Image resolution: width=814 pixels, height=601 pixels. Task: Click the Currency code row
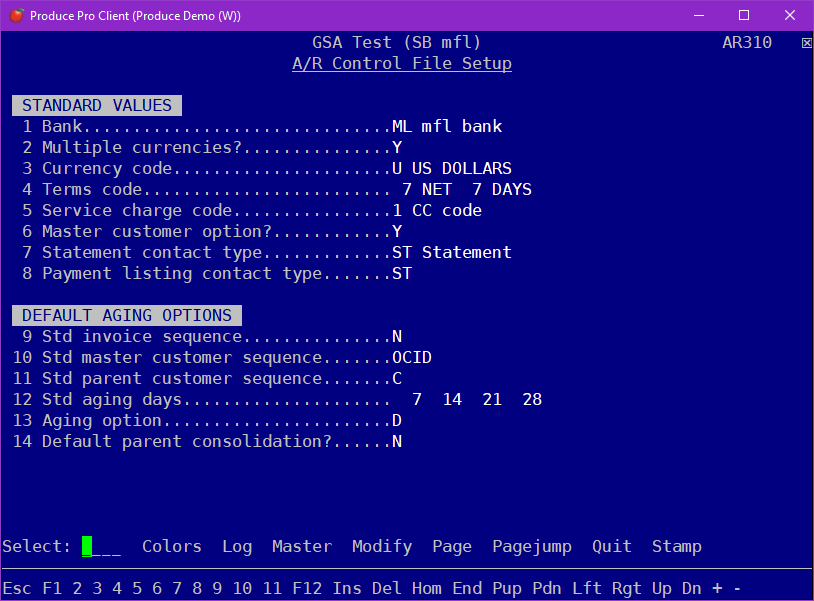pyautogui.click(x=267, y=168)
